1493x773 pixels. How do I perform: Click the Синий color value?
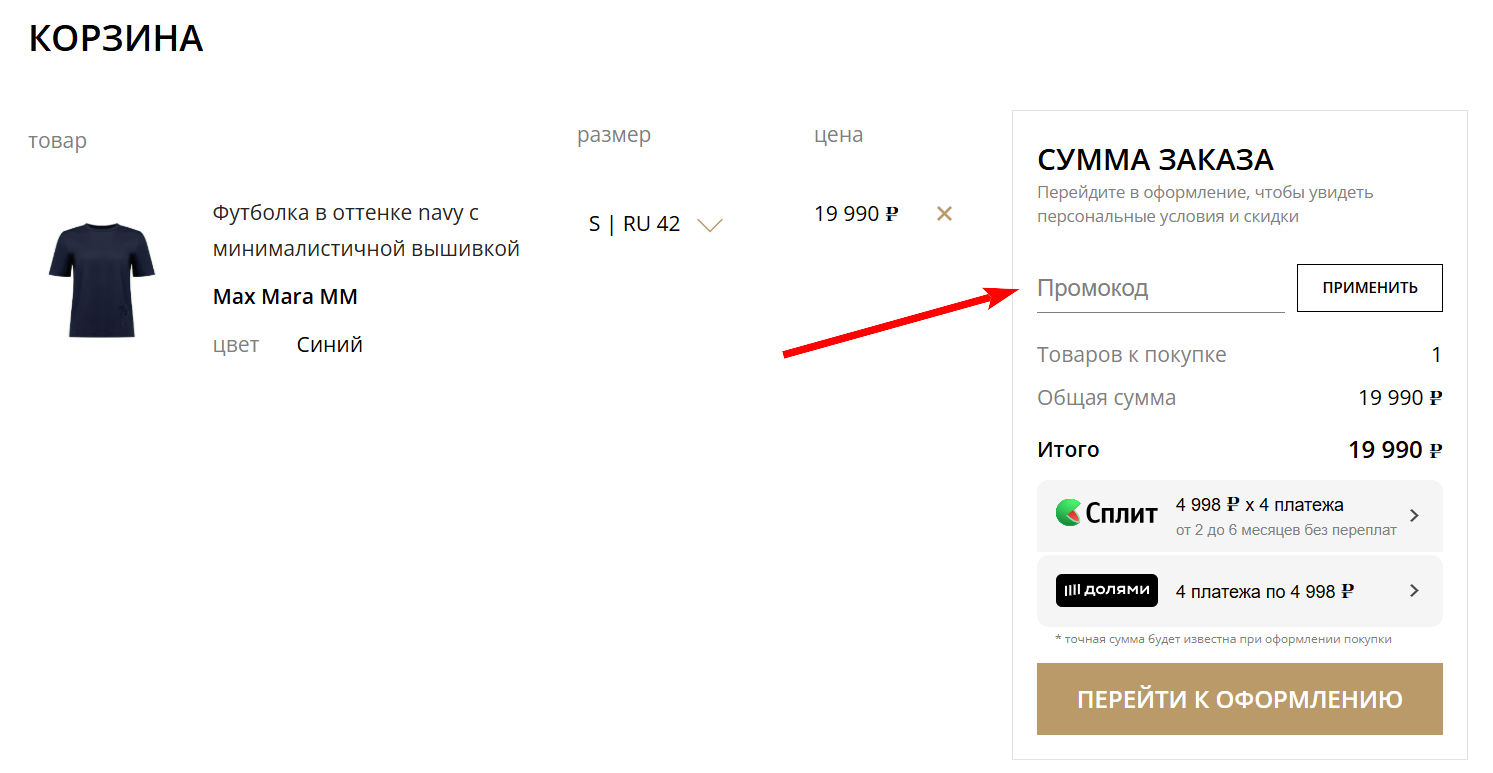[x=329, y=345]
